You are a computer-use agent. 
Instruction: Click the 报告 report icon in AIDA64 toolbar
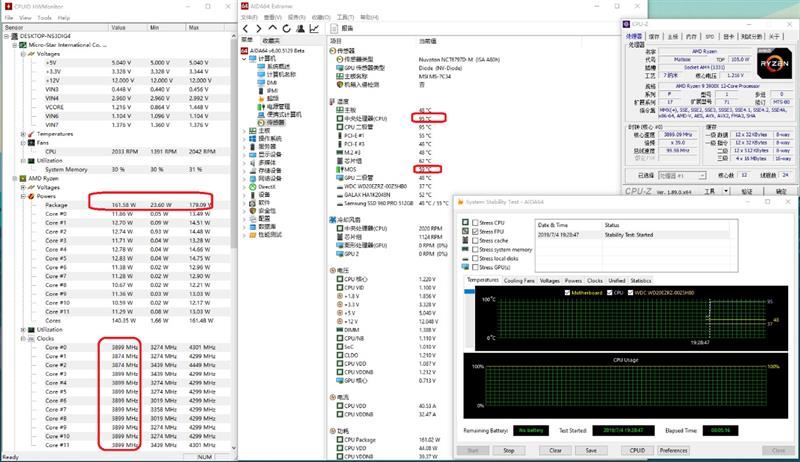334,29
